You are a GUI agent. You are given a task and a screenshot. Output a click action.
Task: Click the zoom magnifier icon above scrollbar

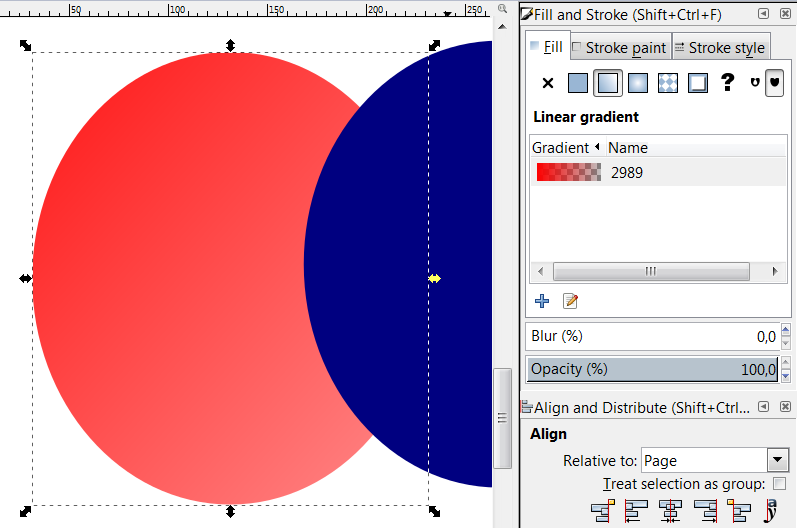pyautogui.click(x=503, y=9)
